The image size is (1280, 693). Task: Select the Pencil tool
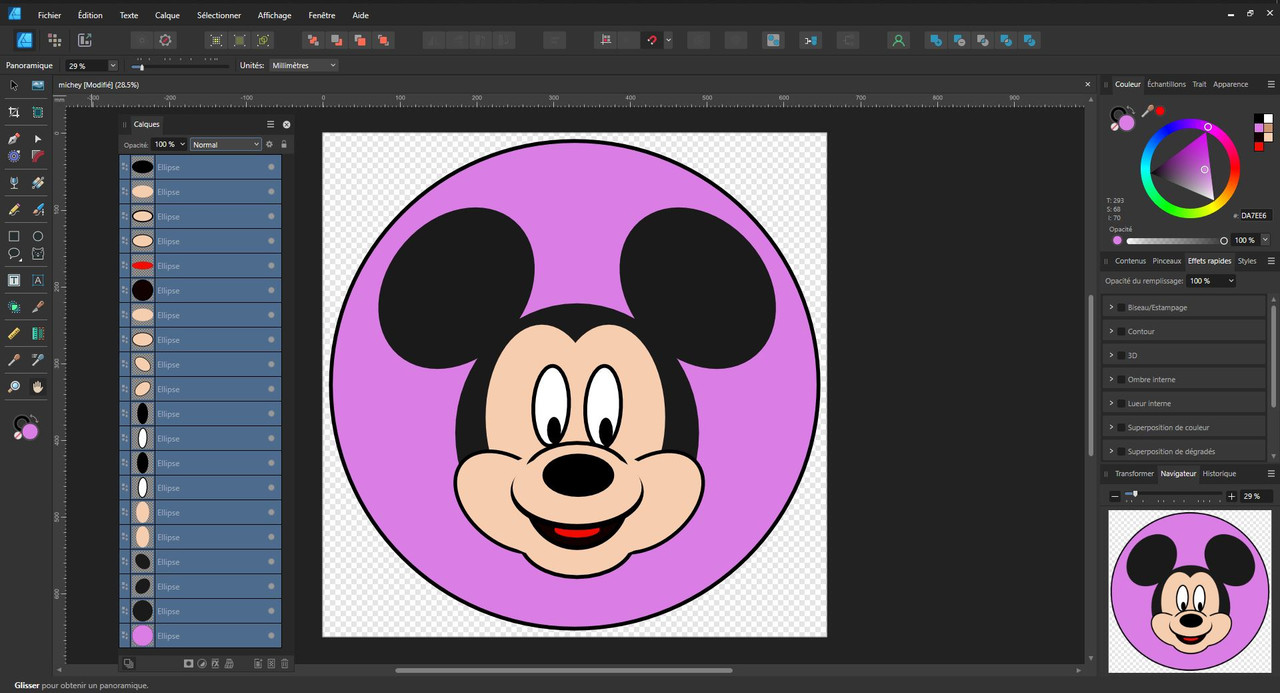(14, 210)
